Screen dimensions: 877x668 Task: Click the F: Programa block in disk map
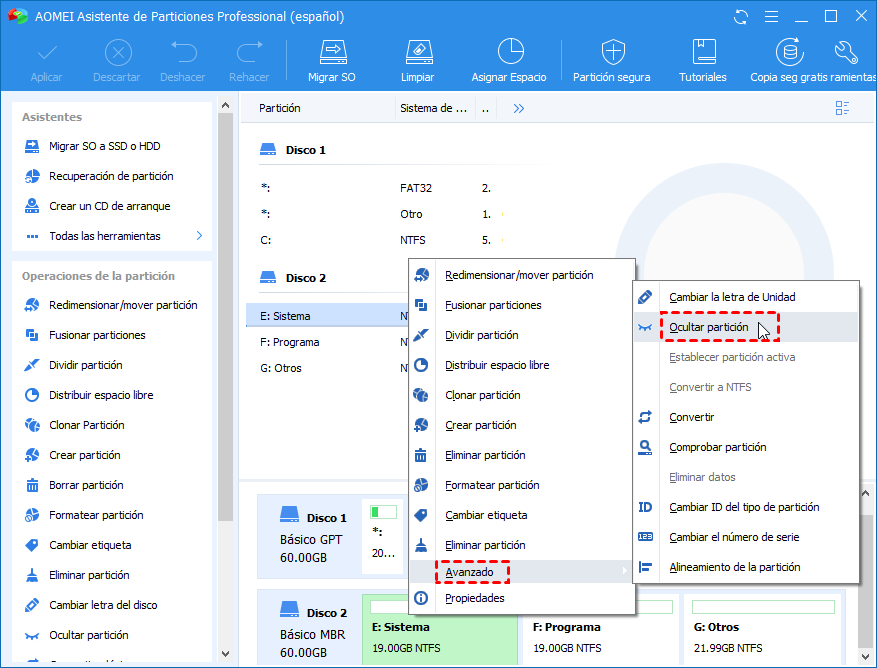pos(601,631)
